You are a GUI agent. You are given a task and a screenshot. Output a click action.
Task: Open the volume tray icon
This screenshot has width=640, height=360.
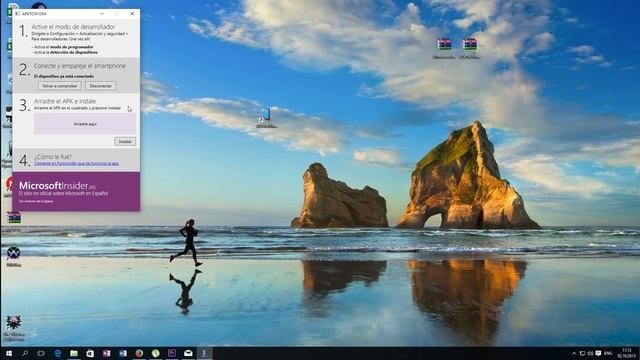coord(590,353)
